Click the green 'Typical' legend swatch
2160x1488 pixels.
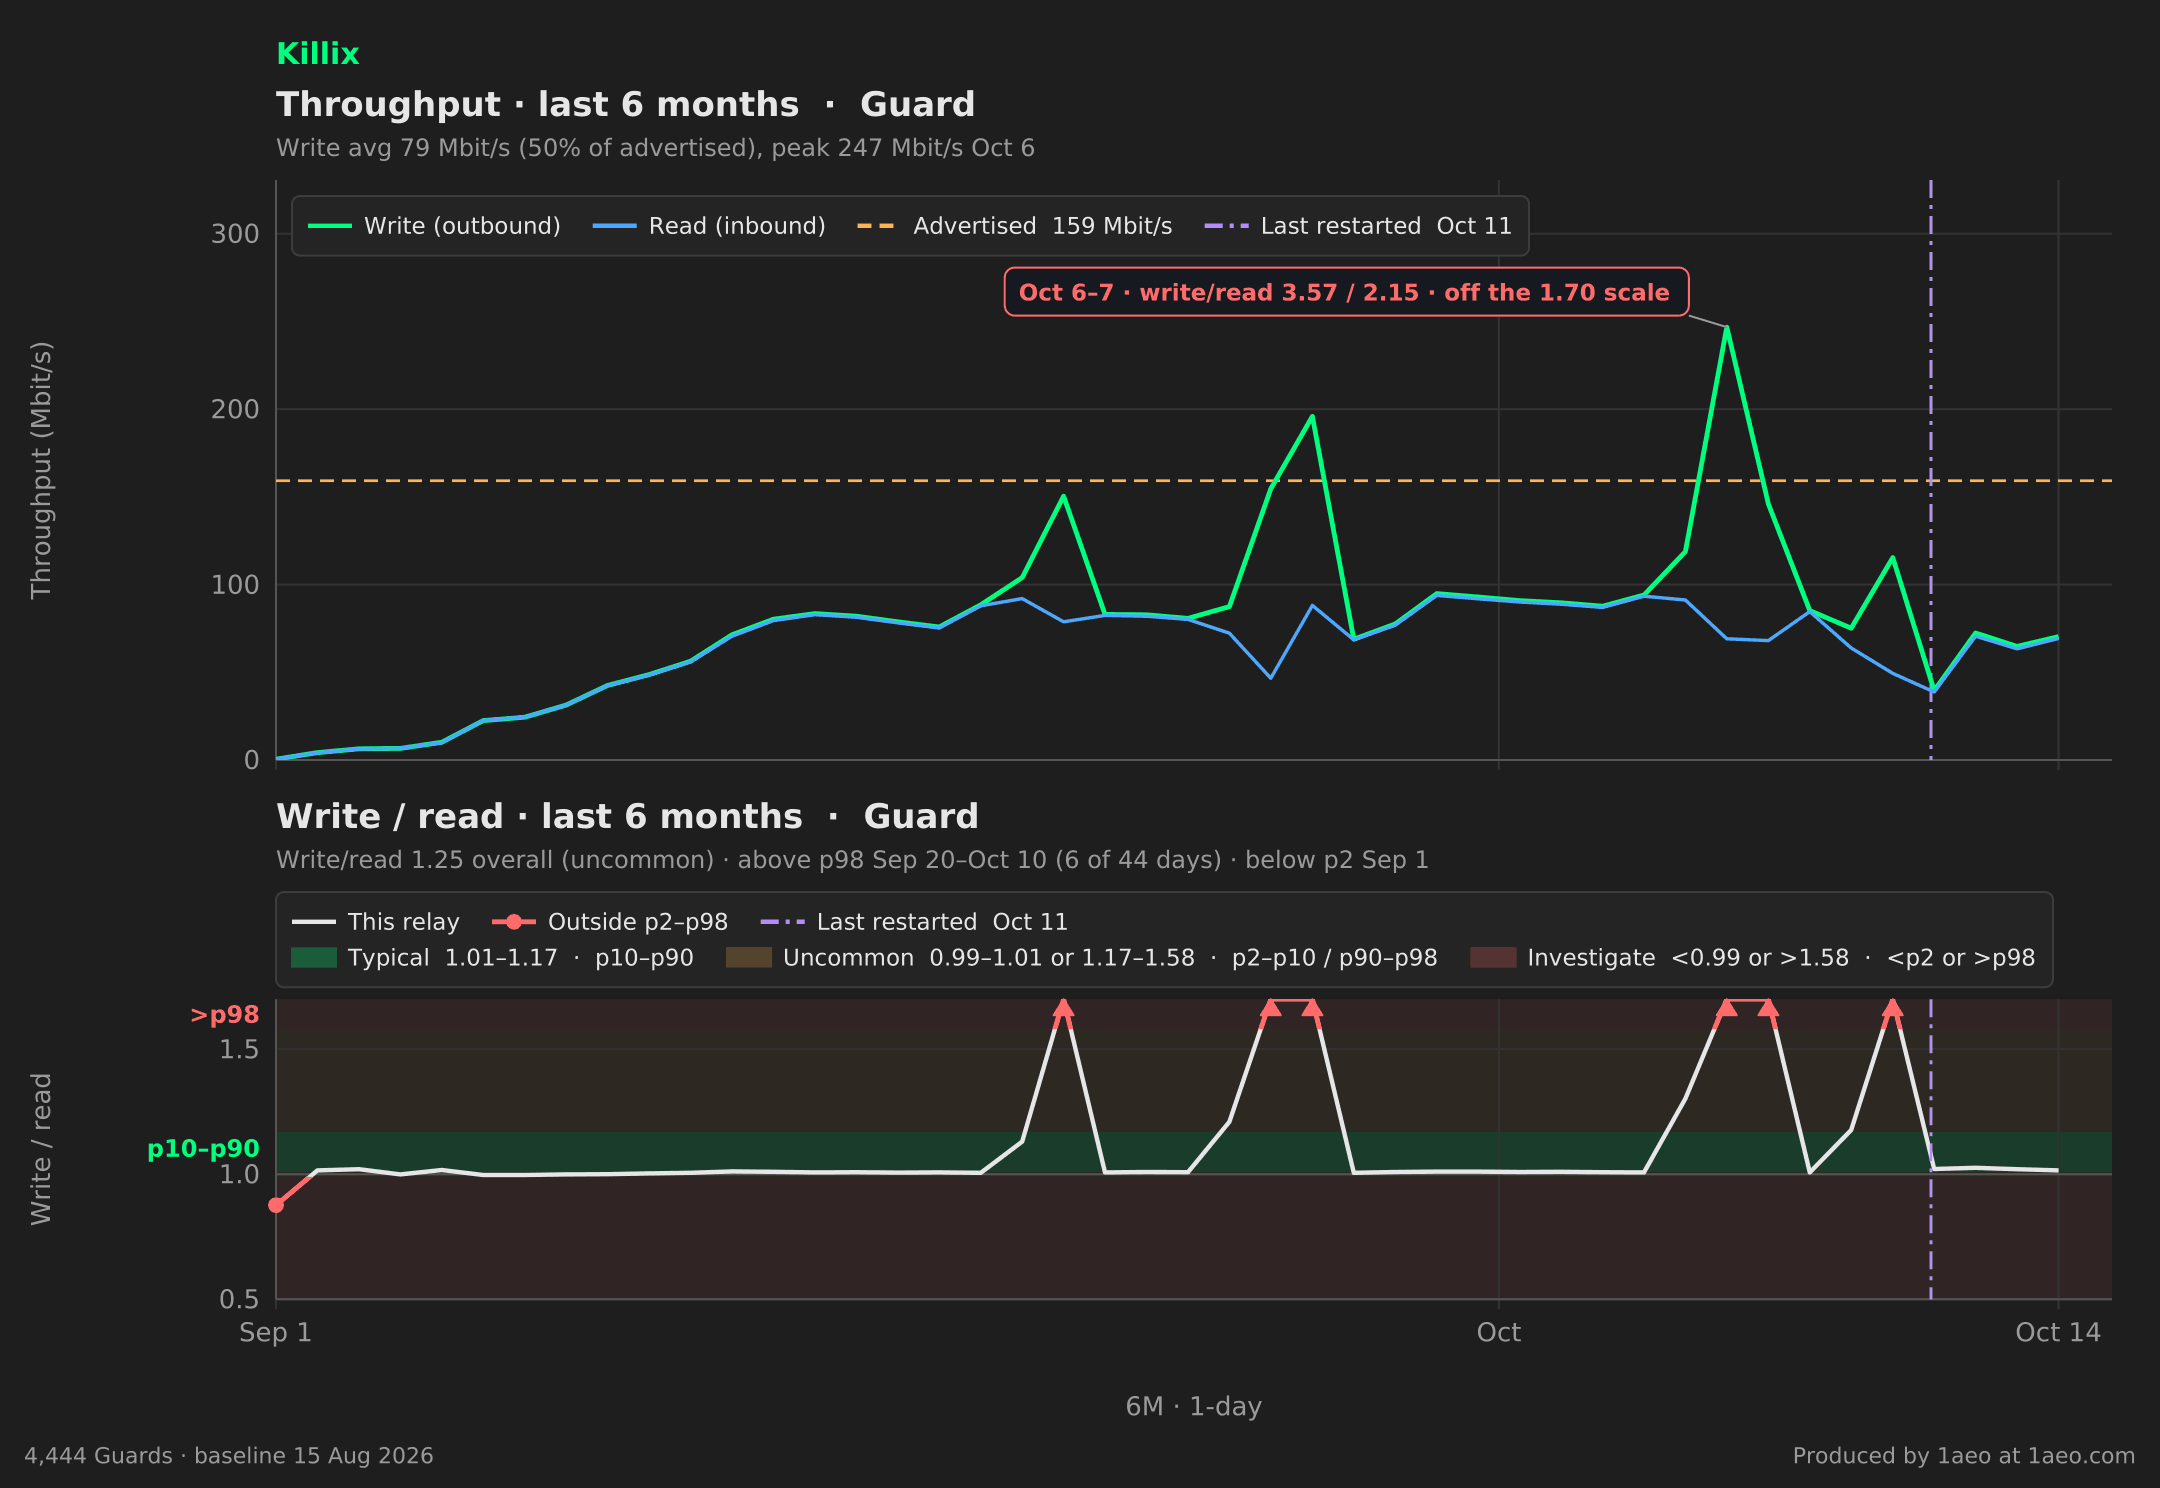pyautogui.click(x=314, y=958)
